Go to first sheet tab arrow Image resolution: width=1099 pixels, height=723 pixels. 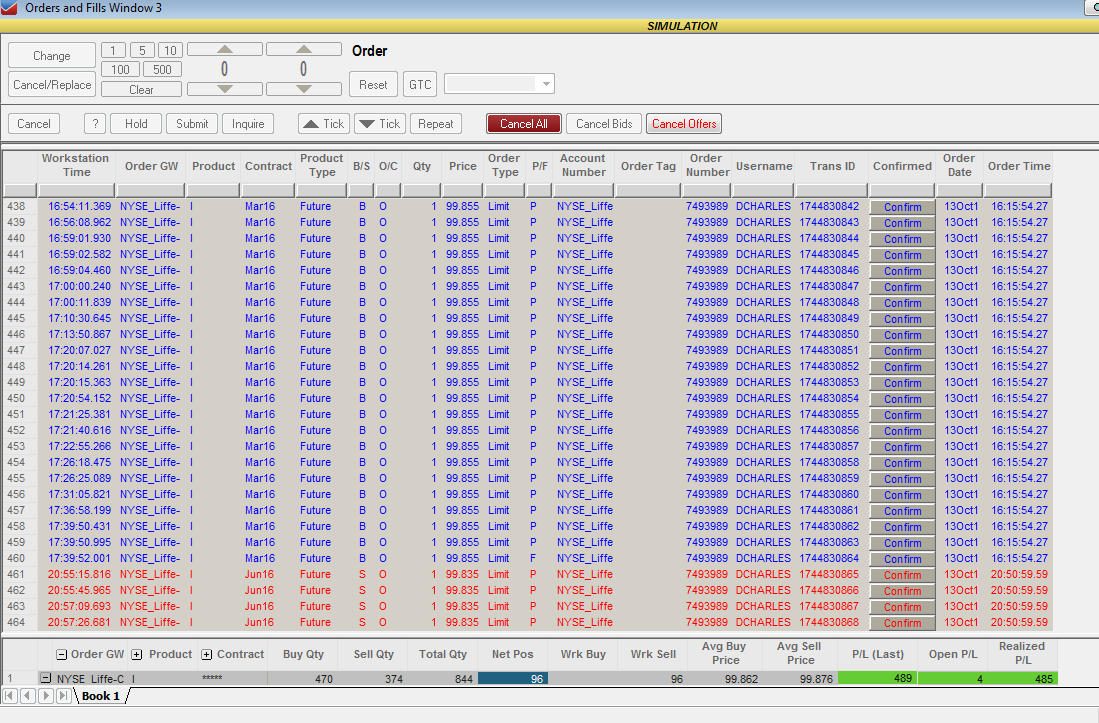click(x=10, y=696)
